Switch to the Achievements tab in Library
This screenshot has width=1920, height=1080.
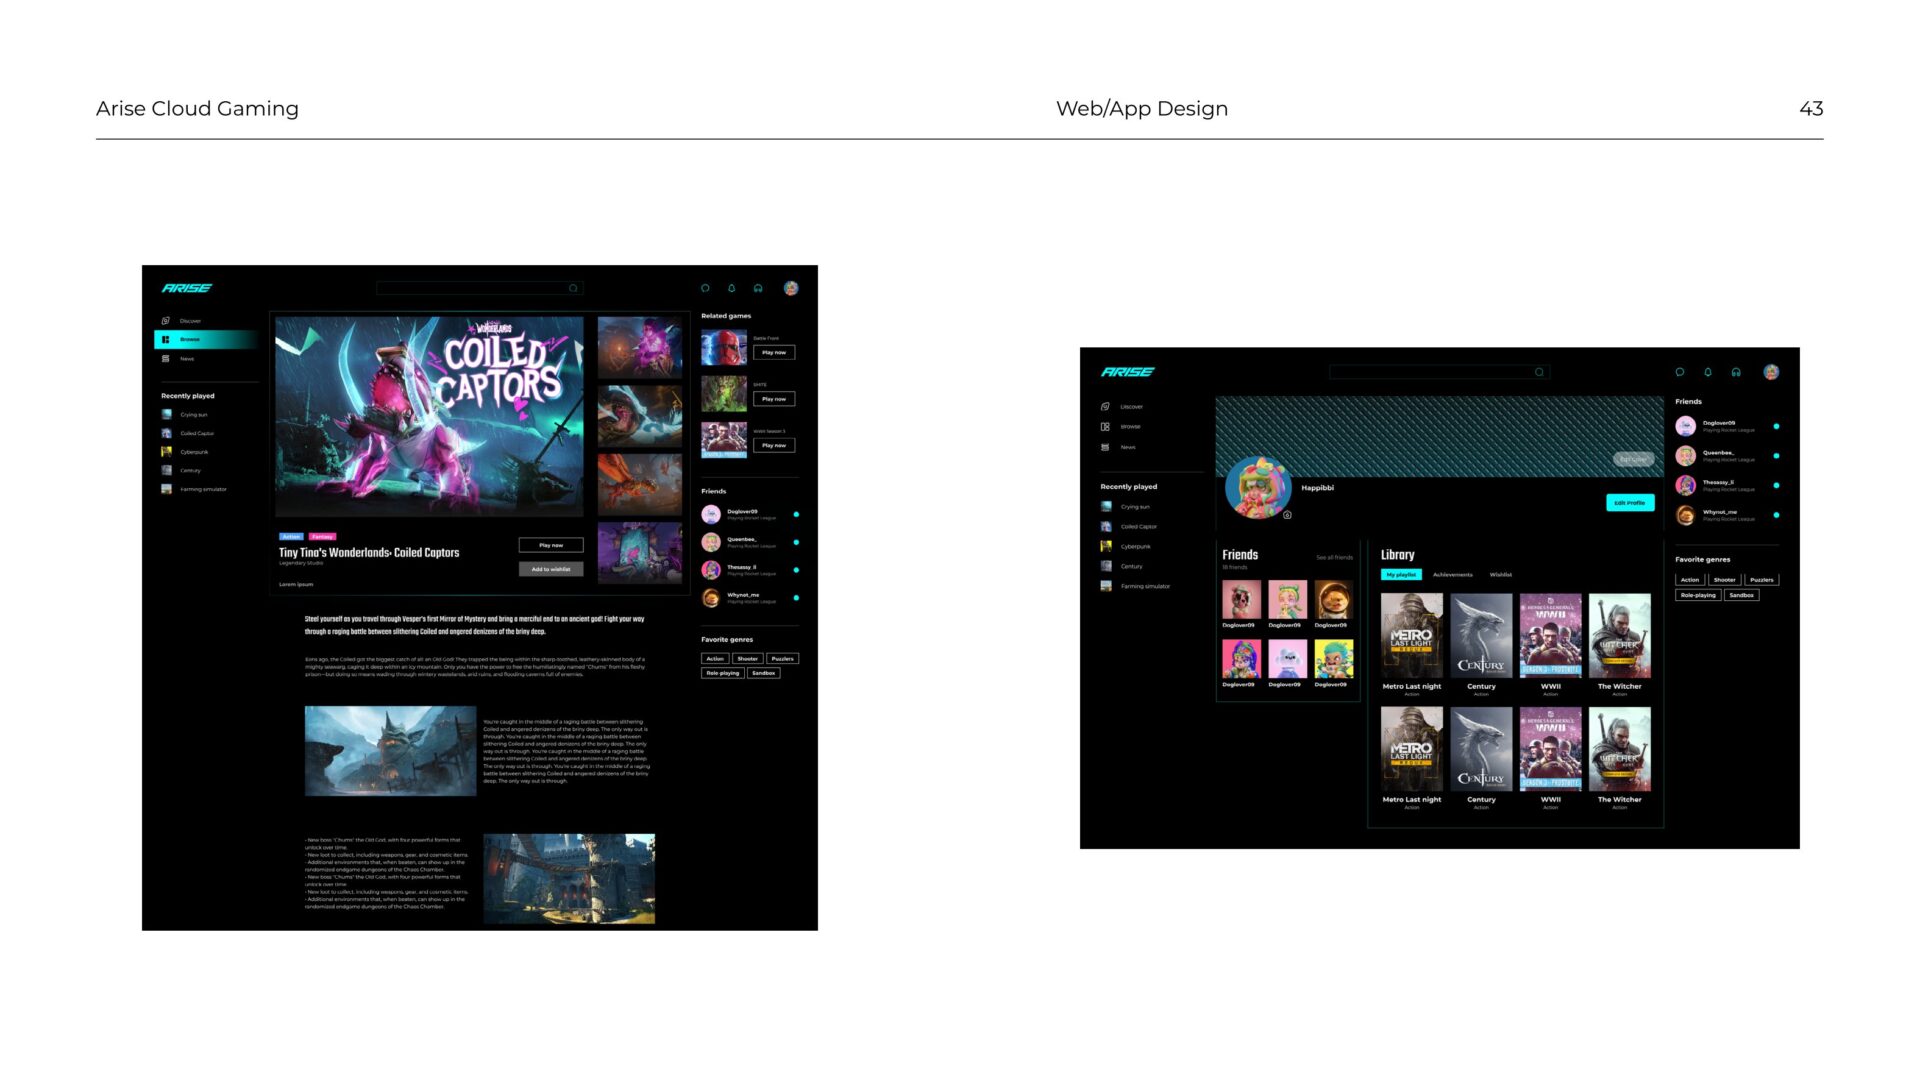point(1452,575)
